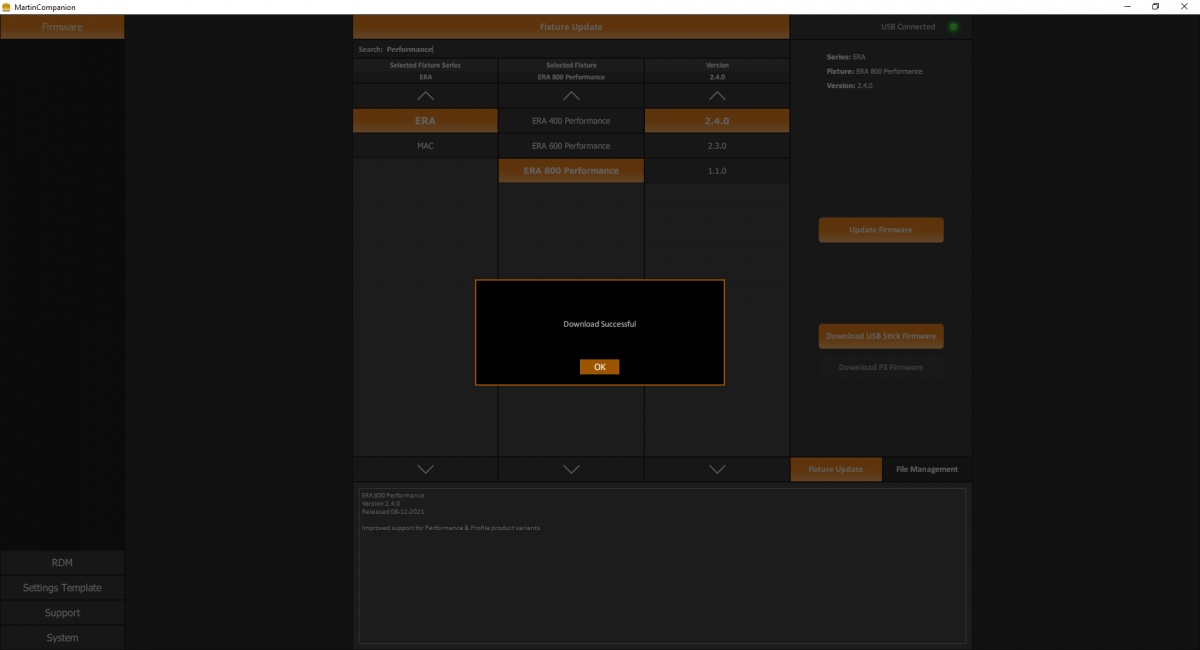Move up in the version list
The image size is (1200, 650).
point(717,96)
